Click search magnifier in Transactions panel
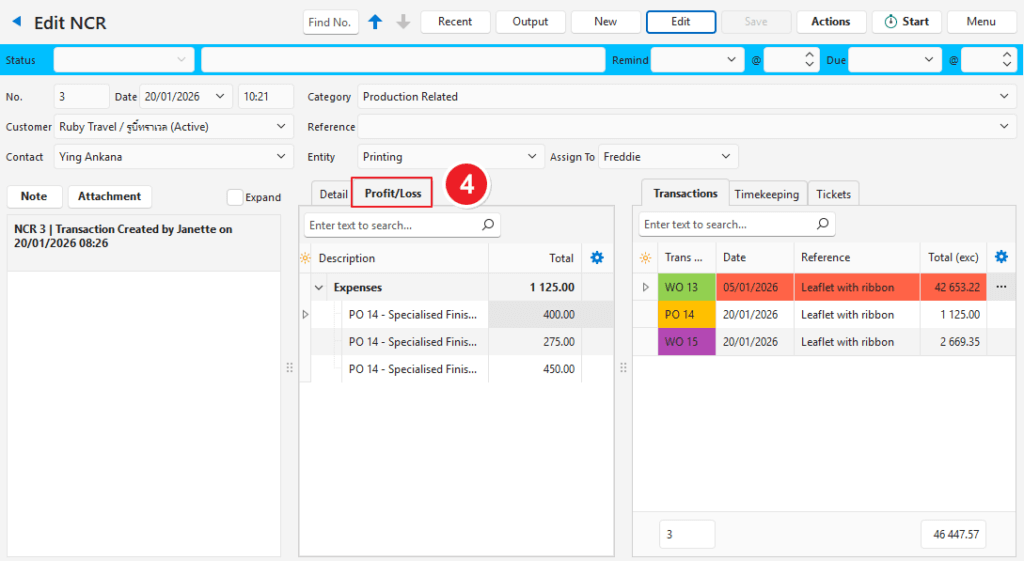The image size is (1024, 561). (822, 224)
